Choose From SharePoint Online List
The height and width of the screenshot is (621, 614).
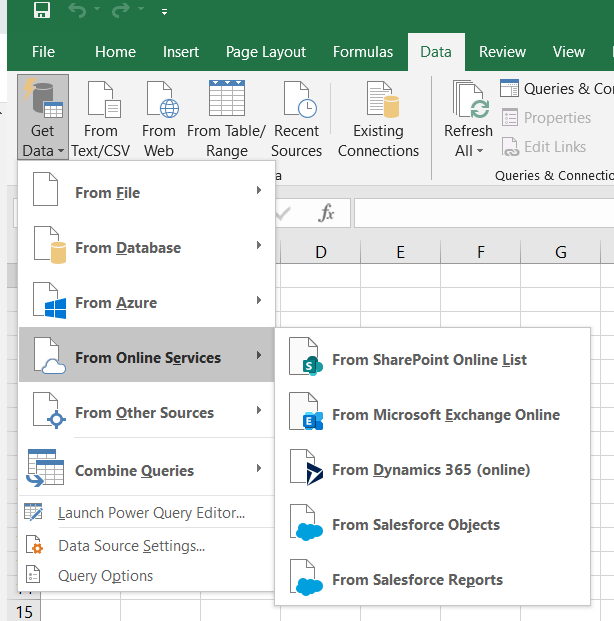coord(429,360)
